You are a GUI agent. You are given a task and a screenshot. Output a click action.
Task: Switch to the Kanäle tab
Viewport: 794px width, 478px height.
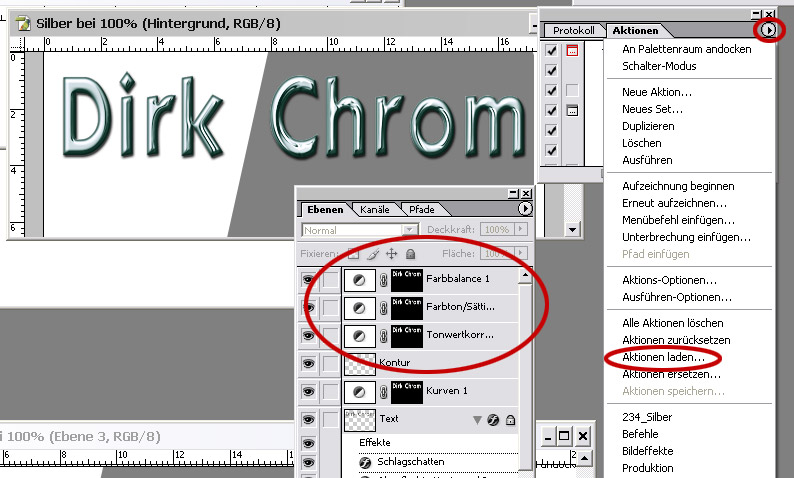pos(375,210)
